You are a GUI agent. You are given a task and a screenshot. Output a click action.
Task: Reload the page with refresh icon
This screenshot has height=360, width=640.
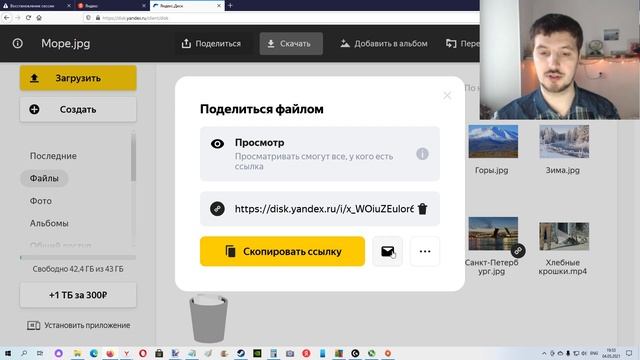point(28,18)
